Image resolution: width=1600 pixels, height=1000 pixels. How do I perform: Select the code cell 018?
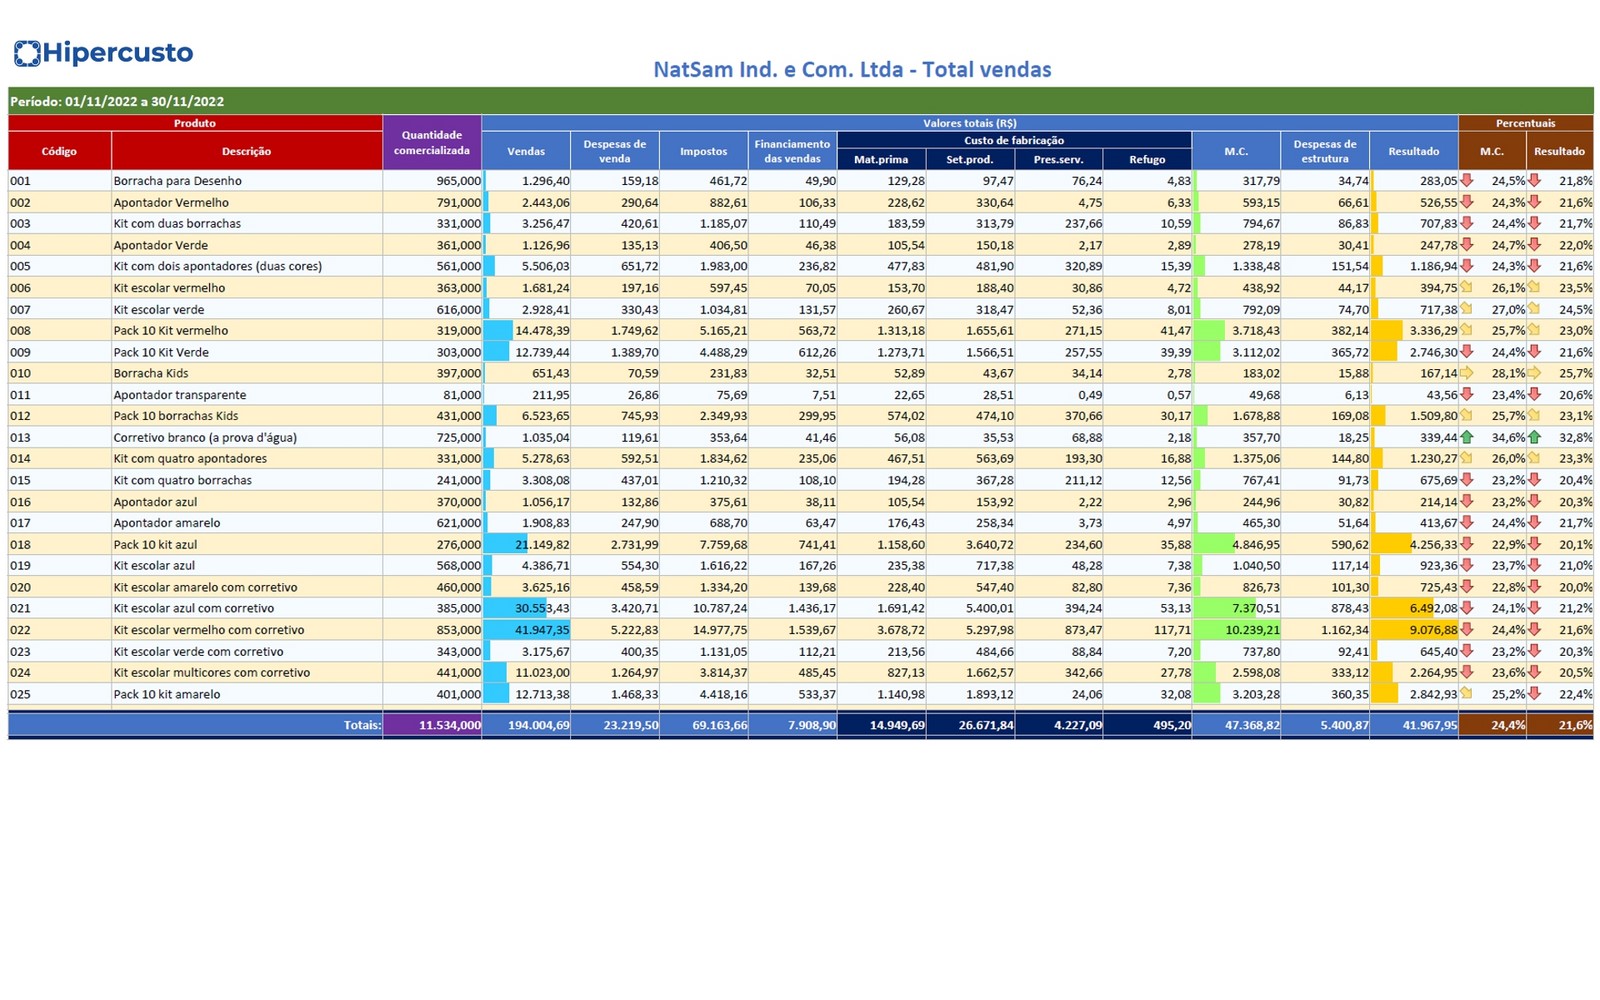(x=59, y=544)
